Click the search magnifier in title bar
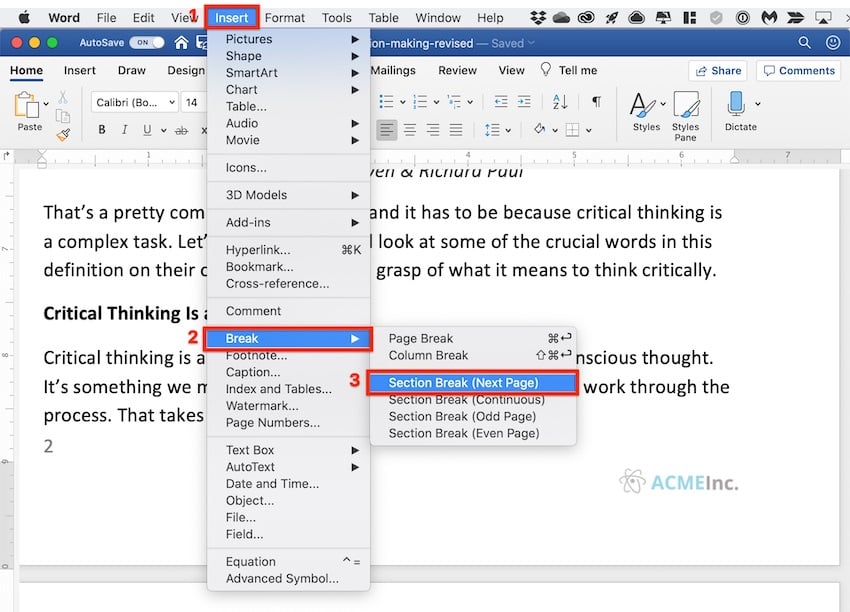Viewport: 850px width, 612px height. pyautogui.click(x=804, y=42)
